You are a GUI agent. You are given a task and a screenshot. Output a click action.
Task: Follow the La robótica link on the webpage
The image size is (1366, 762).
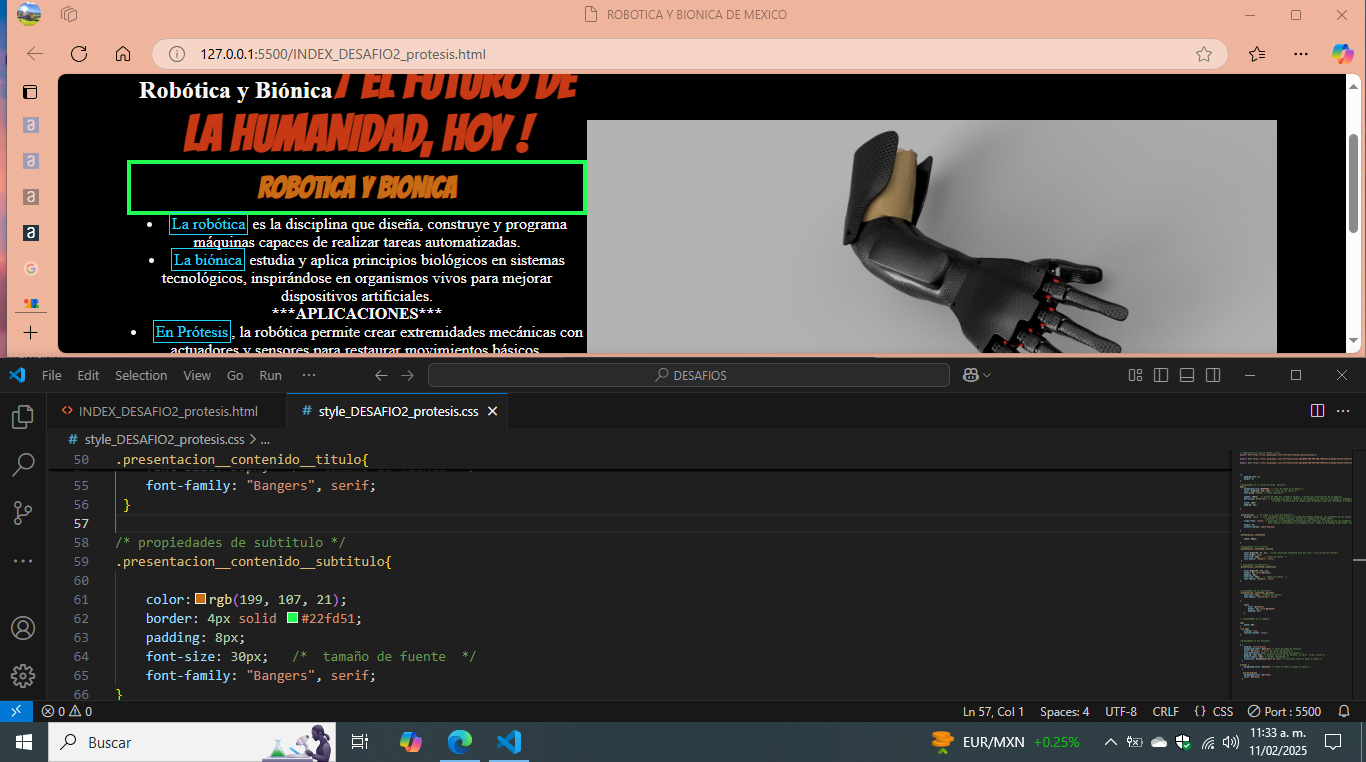(208, 224)
